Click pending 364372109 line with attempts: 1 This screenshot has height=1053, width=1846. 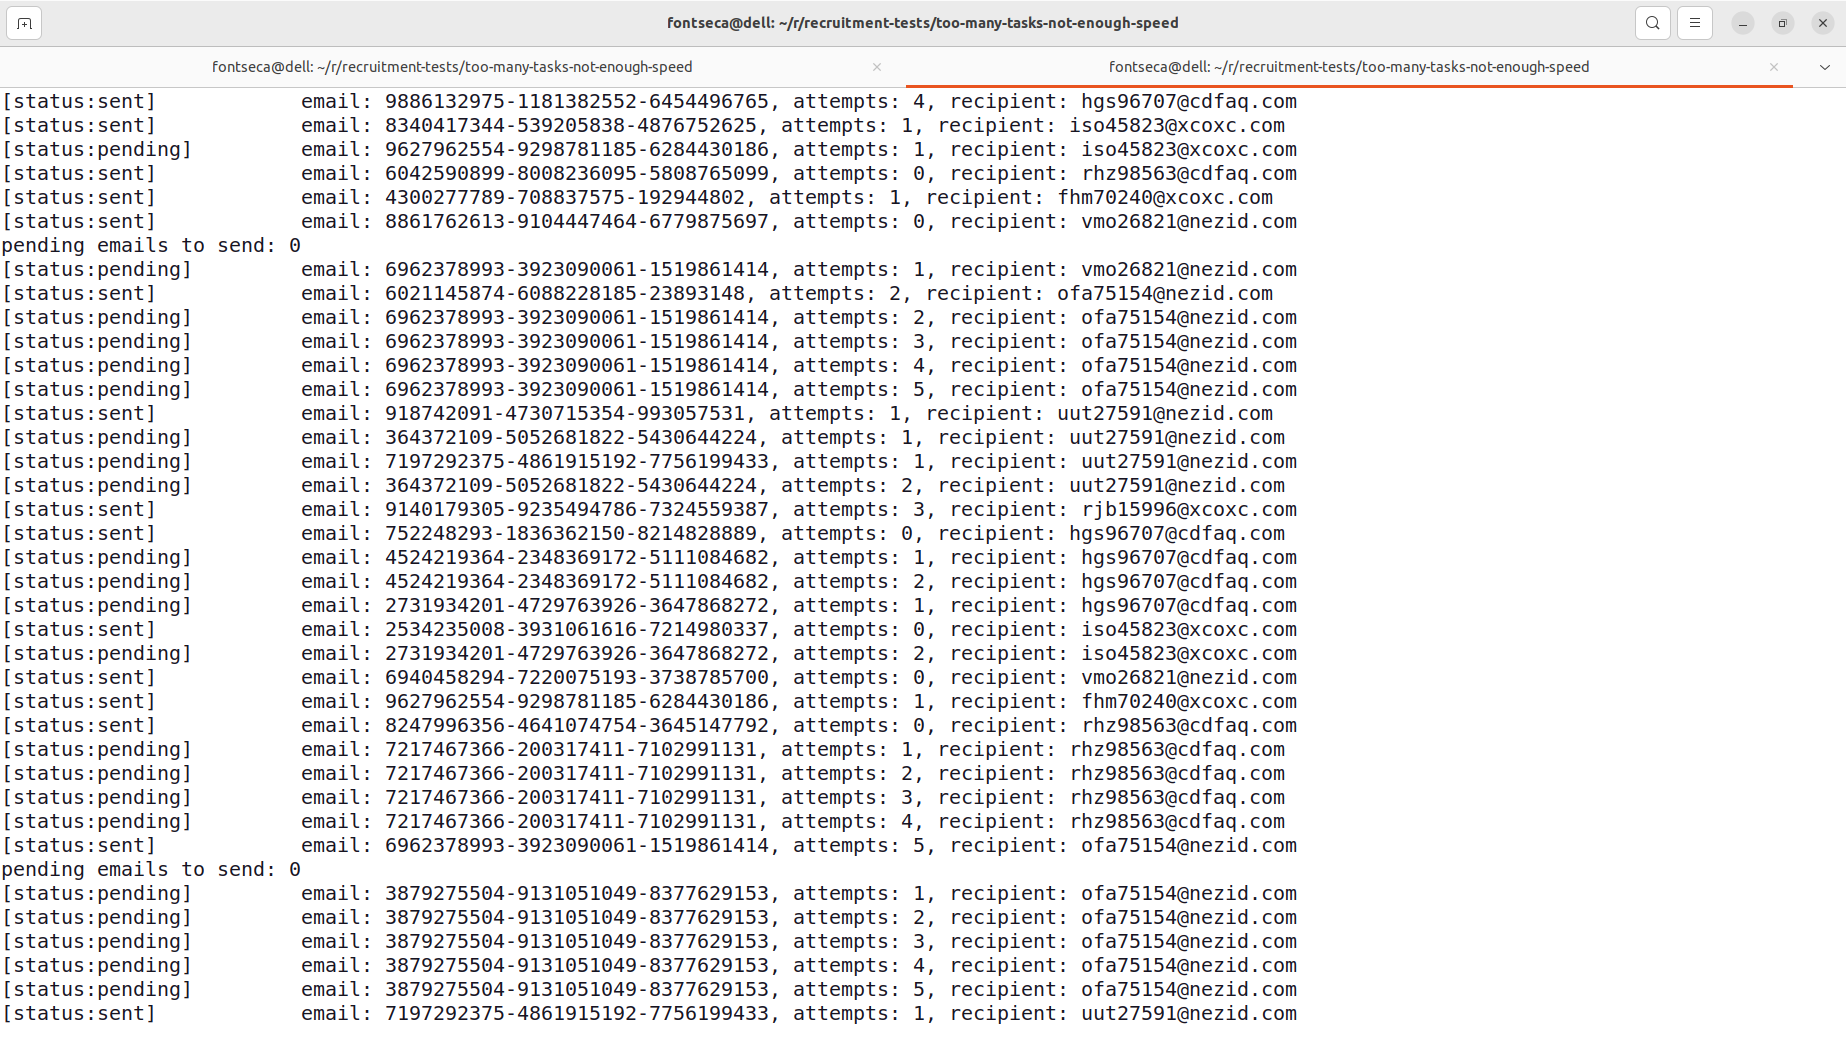point(643,438)
